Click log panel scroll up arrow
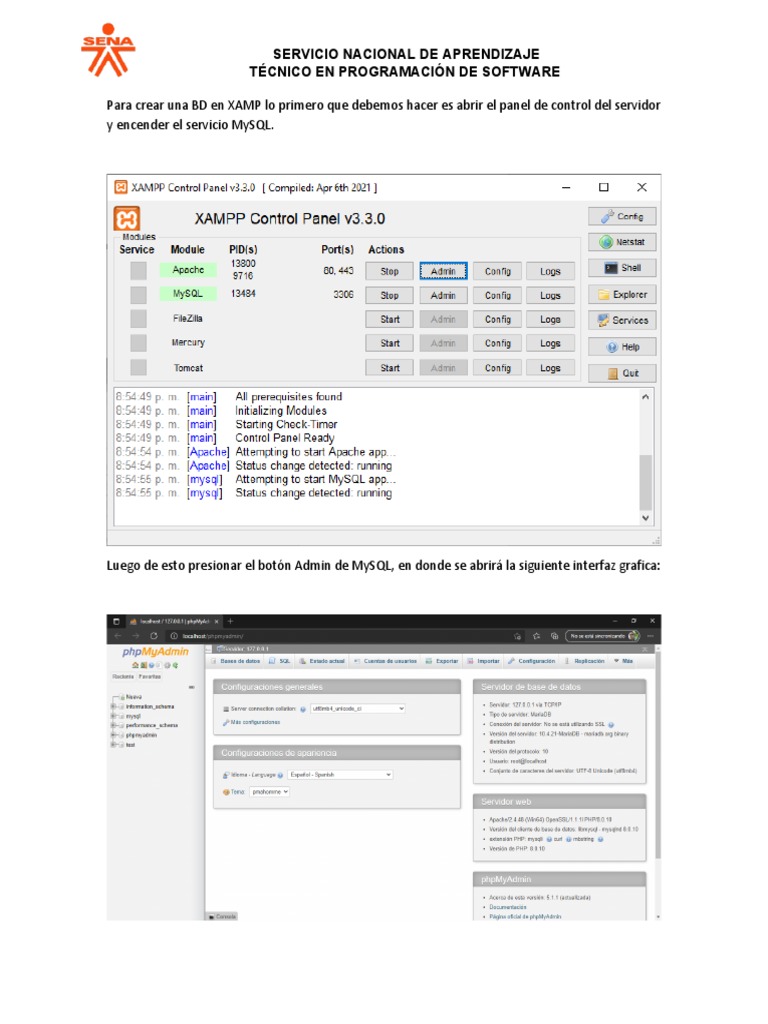The image size is (768, 1024). [x=645, y=396]
